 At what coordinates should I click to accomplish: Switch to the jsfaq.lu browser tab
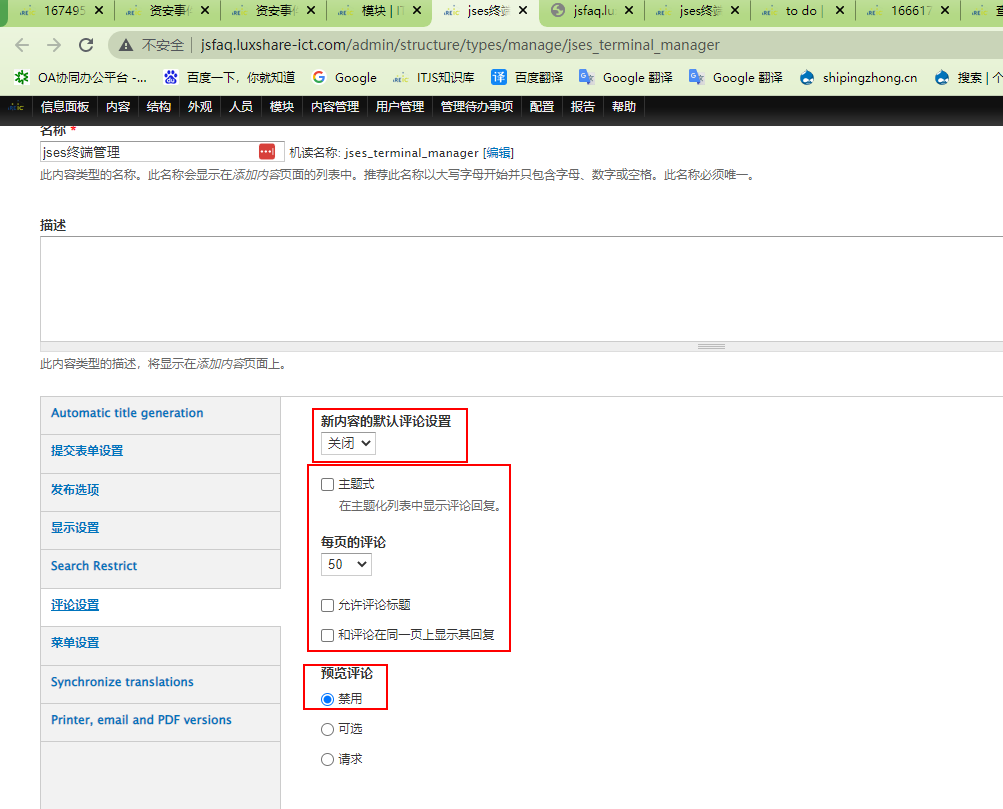(592, 10)
